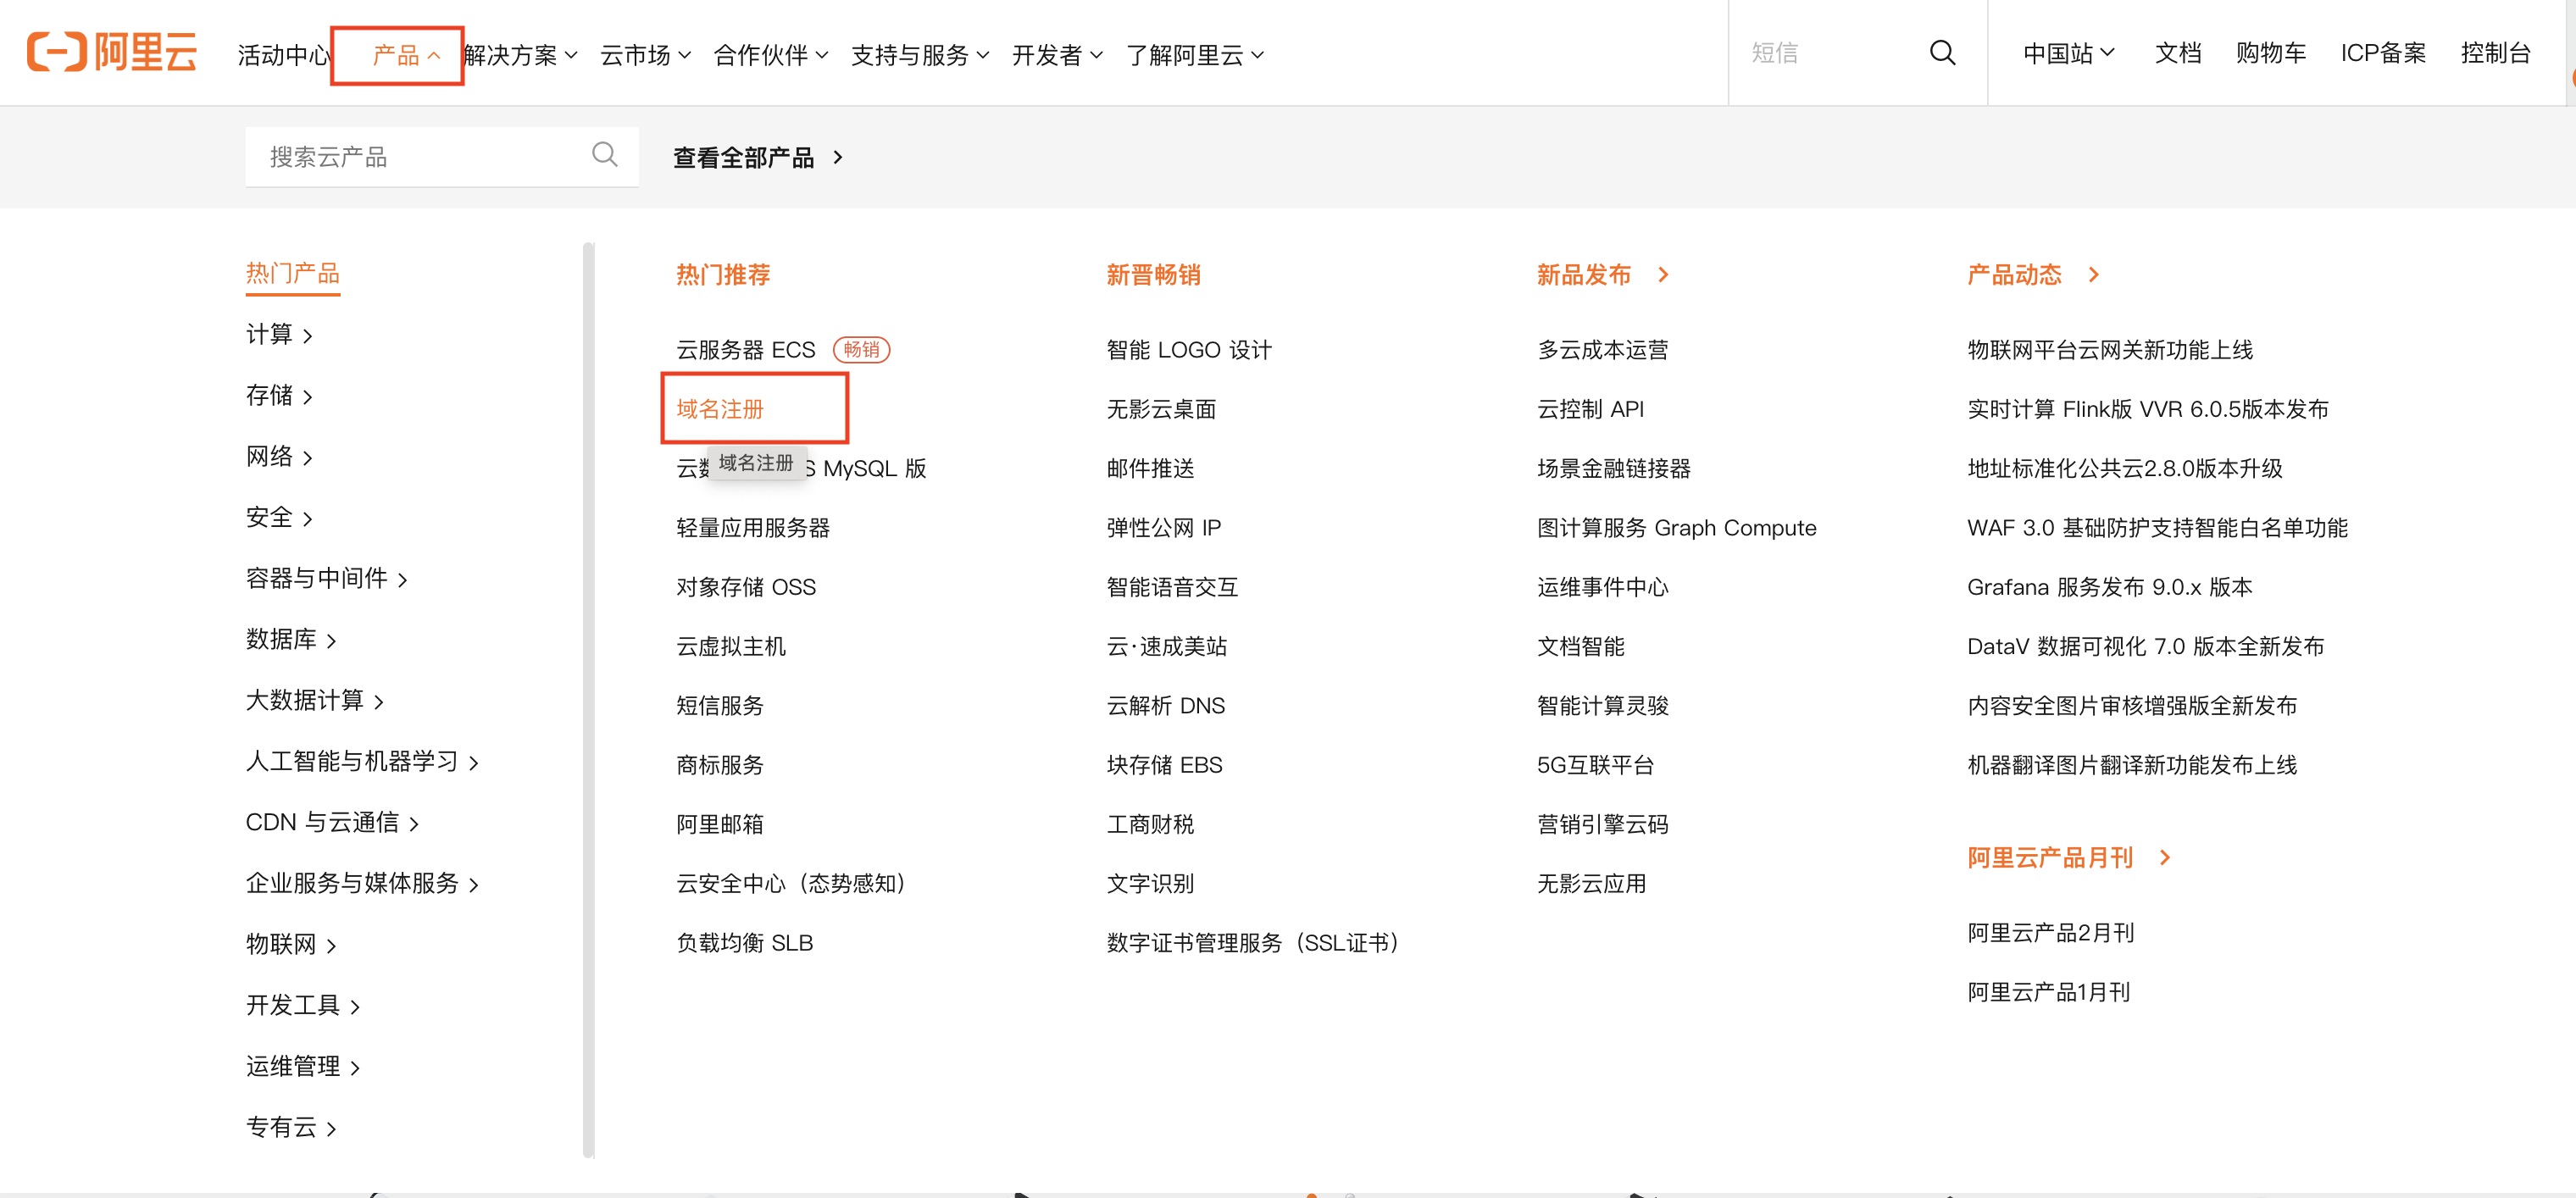
Task: Expand the 支持与服务 dropdown
Action: click(x=919, y=55)
